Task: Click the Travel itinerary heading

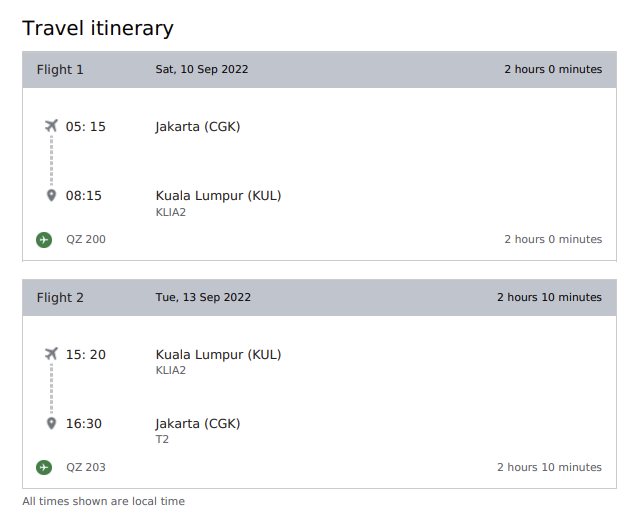Action: pos(98,29)
